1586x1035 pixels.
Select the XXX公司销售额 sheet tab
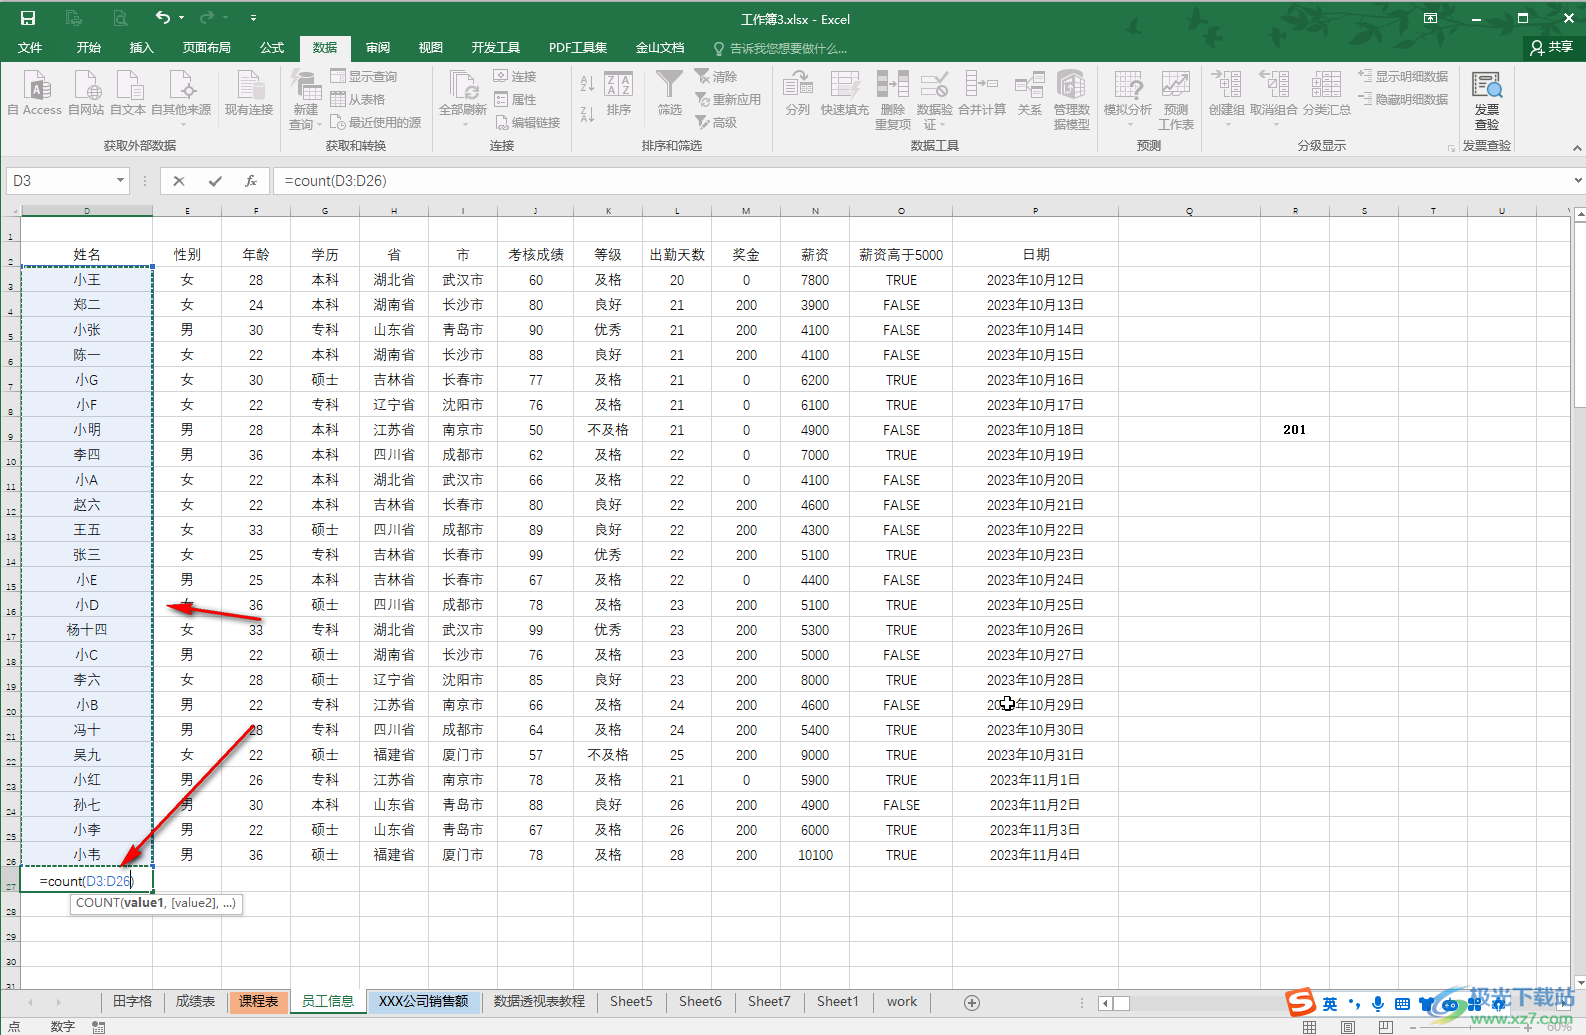point(424,1001)
